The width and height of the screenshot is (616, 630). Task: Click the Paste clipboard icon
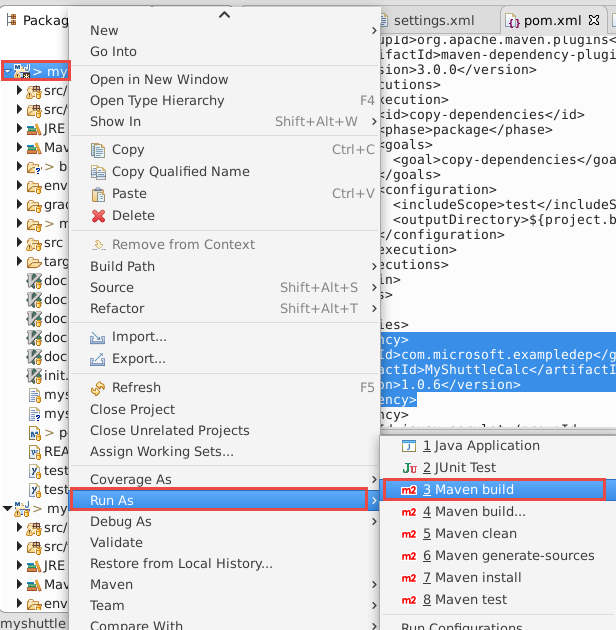click(98, 194)
